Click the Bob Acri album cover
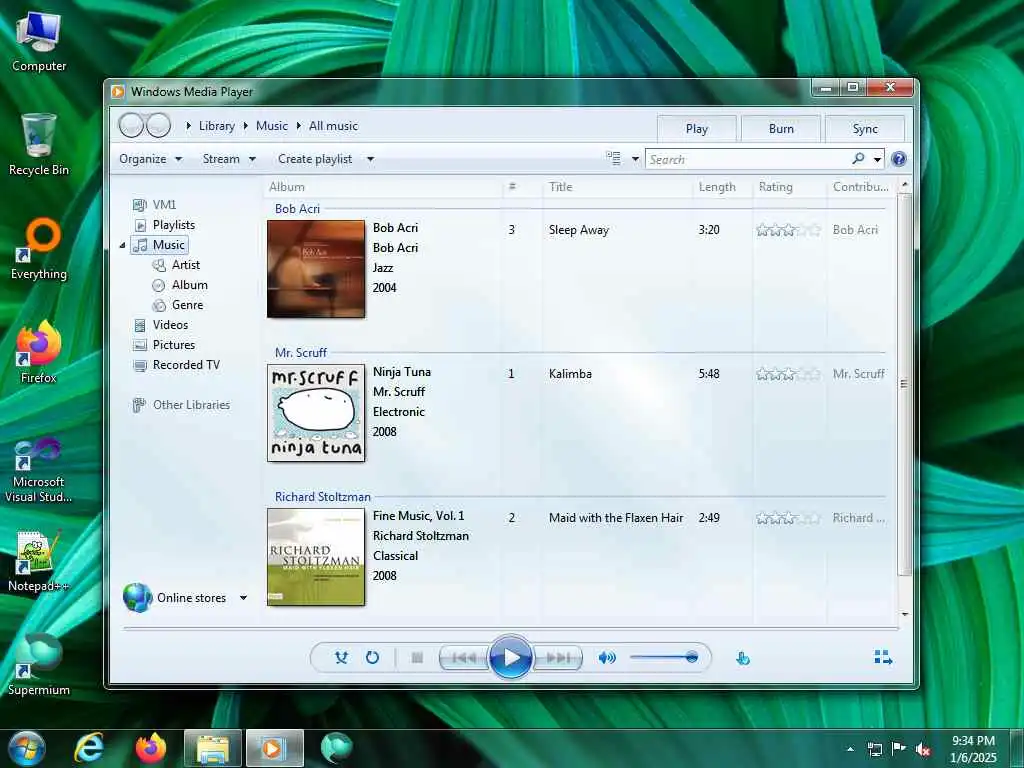This screenshot has height=768, width=1024. click(x=316, y=269)
